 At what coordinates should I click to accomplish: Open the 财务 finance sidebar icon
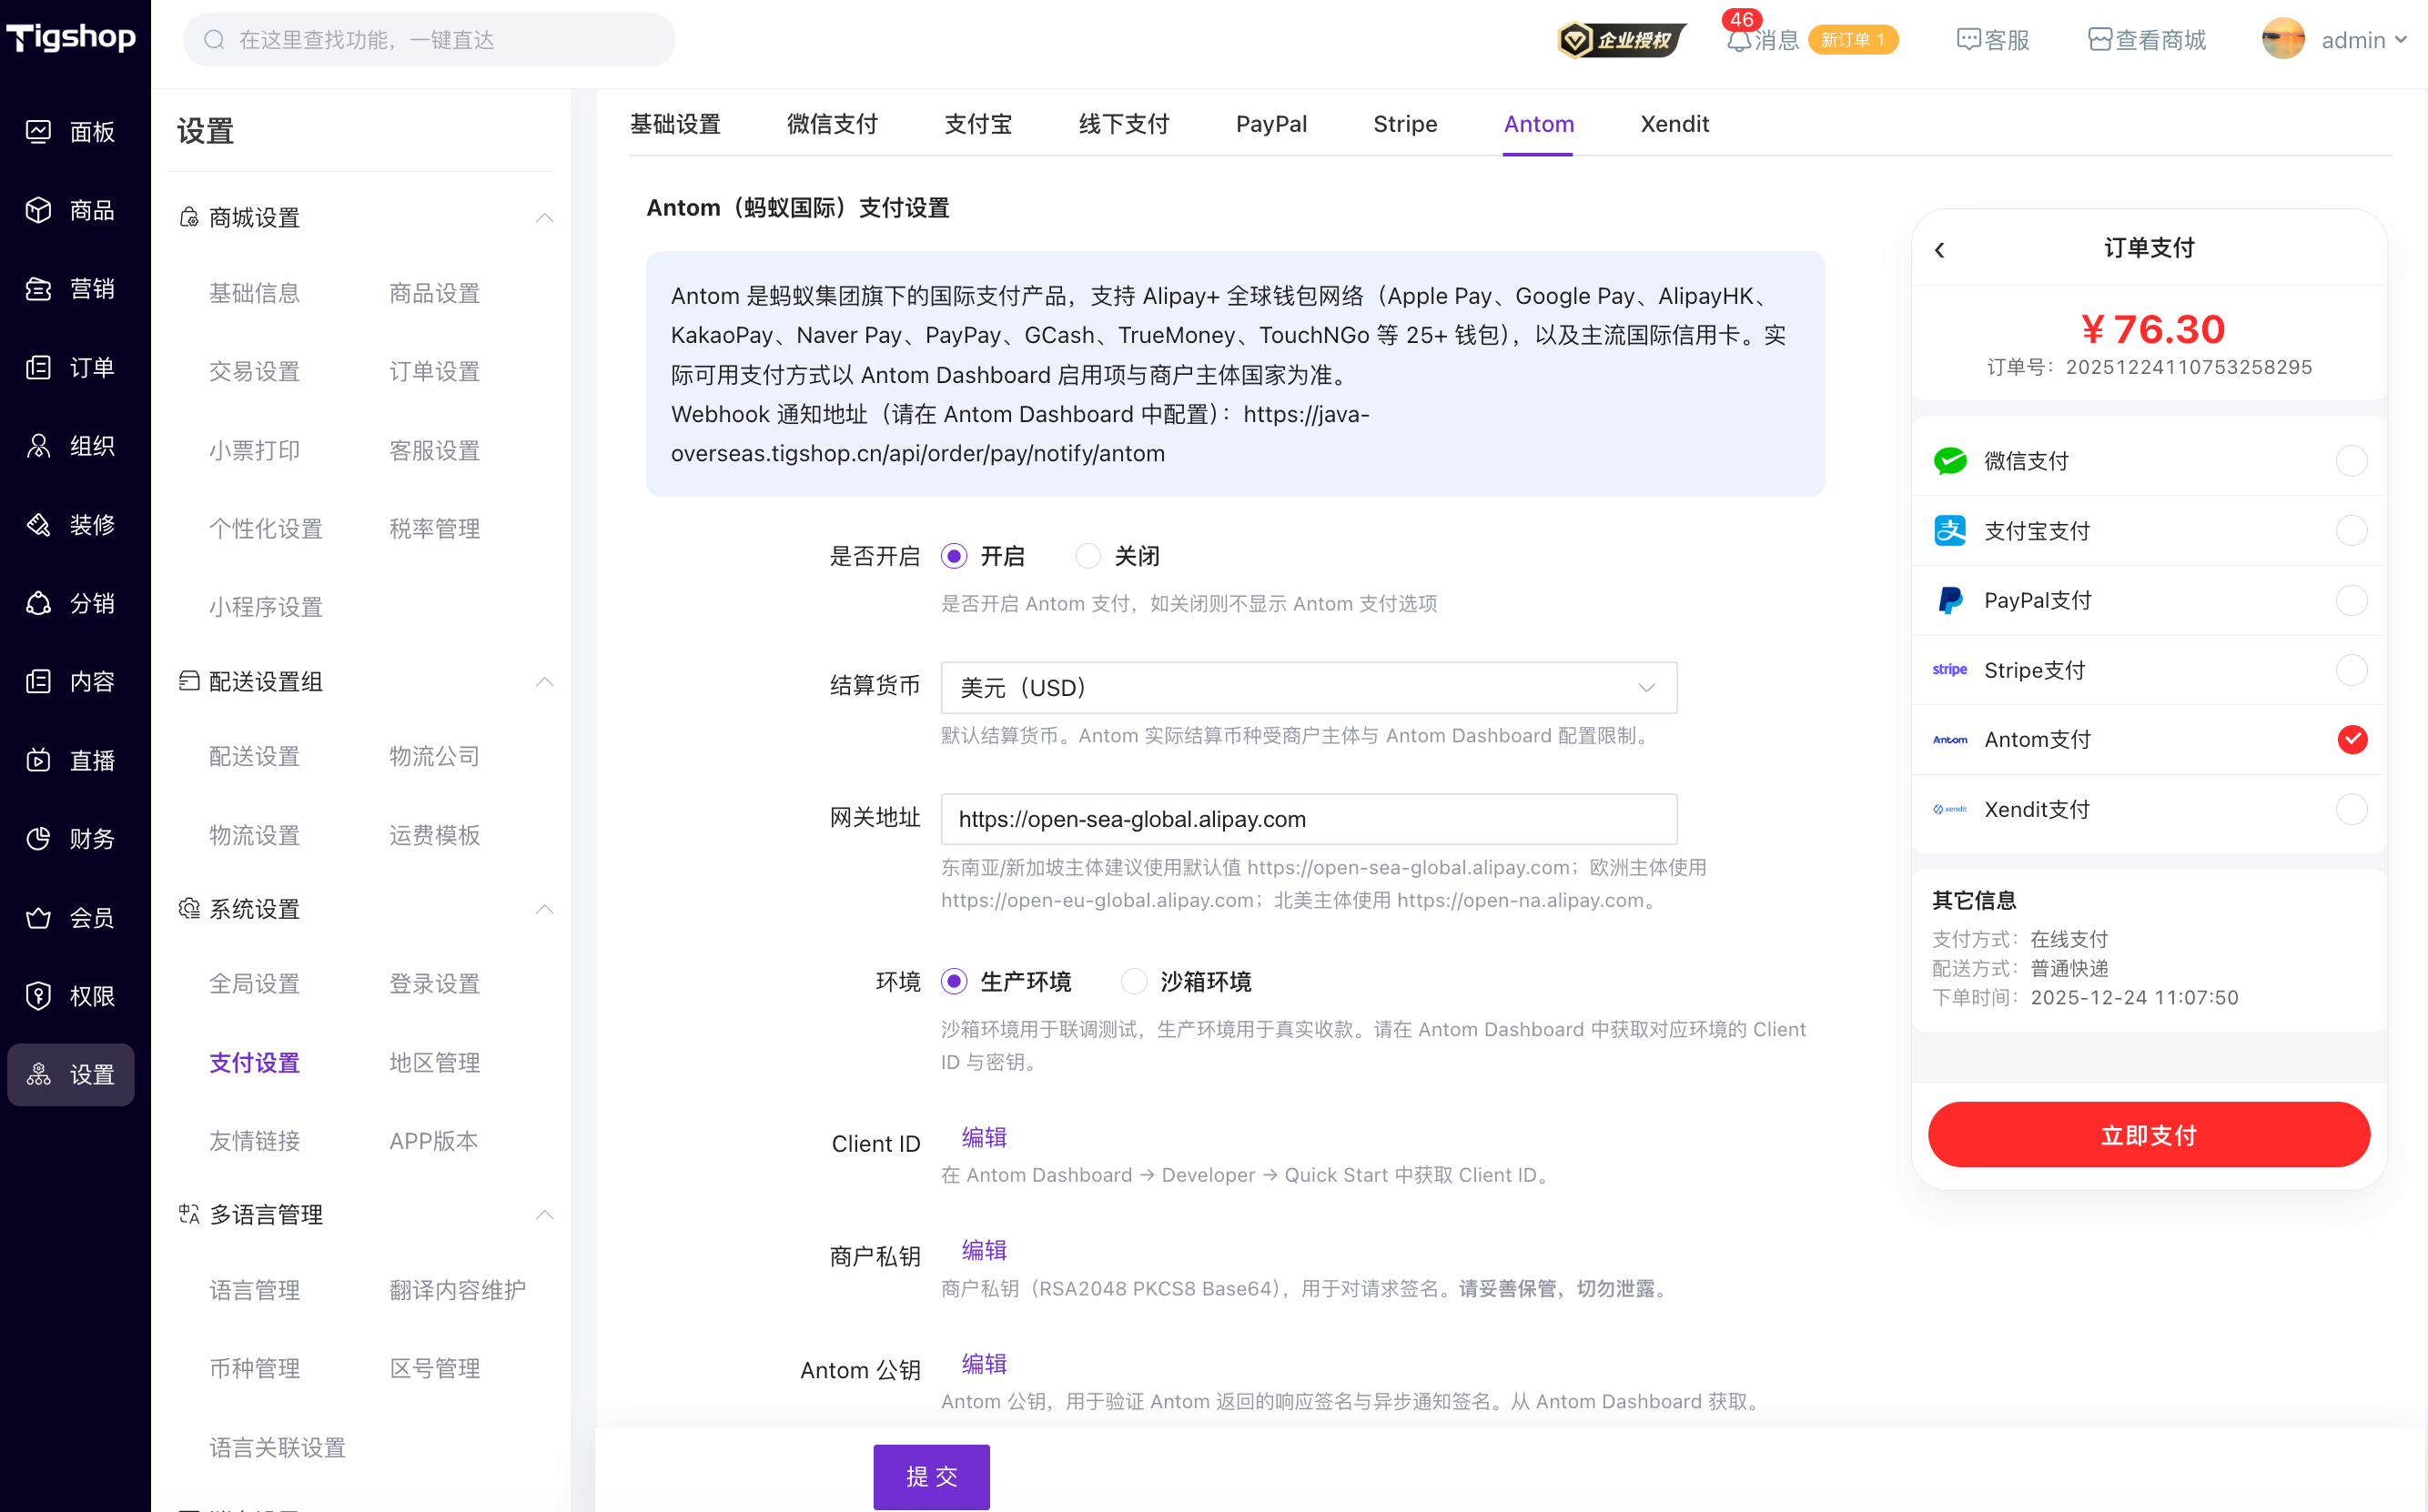[38, 839]
